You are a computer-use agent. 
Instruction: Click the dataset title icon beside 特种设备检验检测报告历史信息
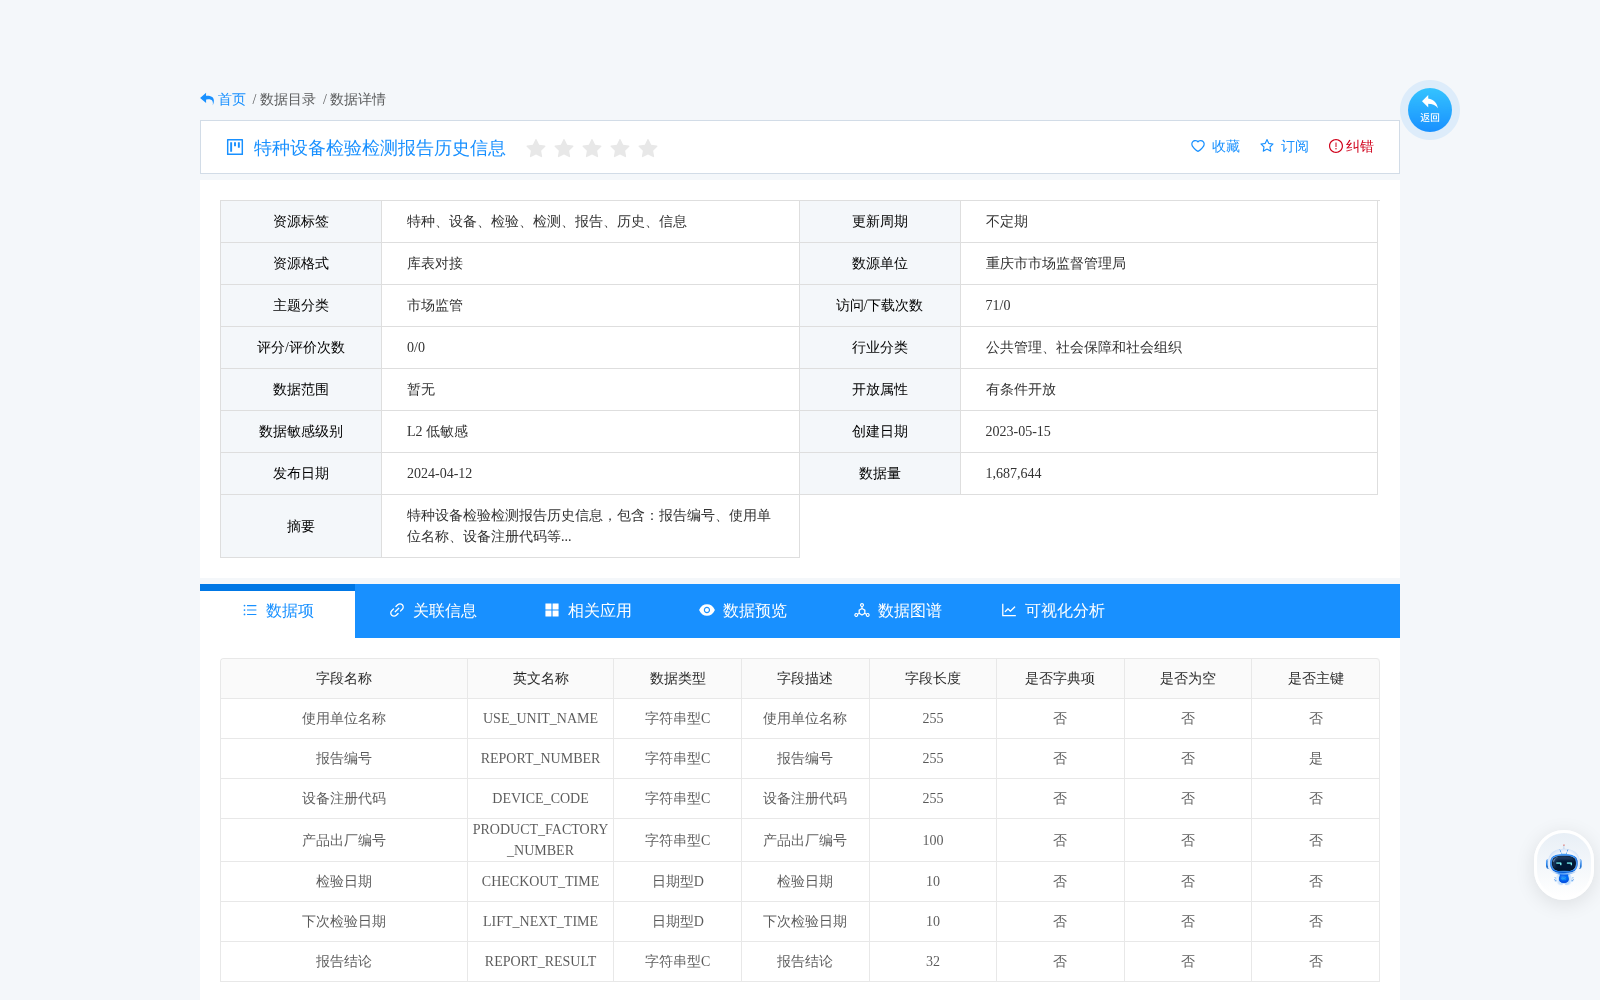[235, 147]
